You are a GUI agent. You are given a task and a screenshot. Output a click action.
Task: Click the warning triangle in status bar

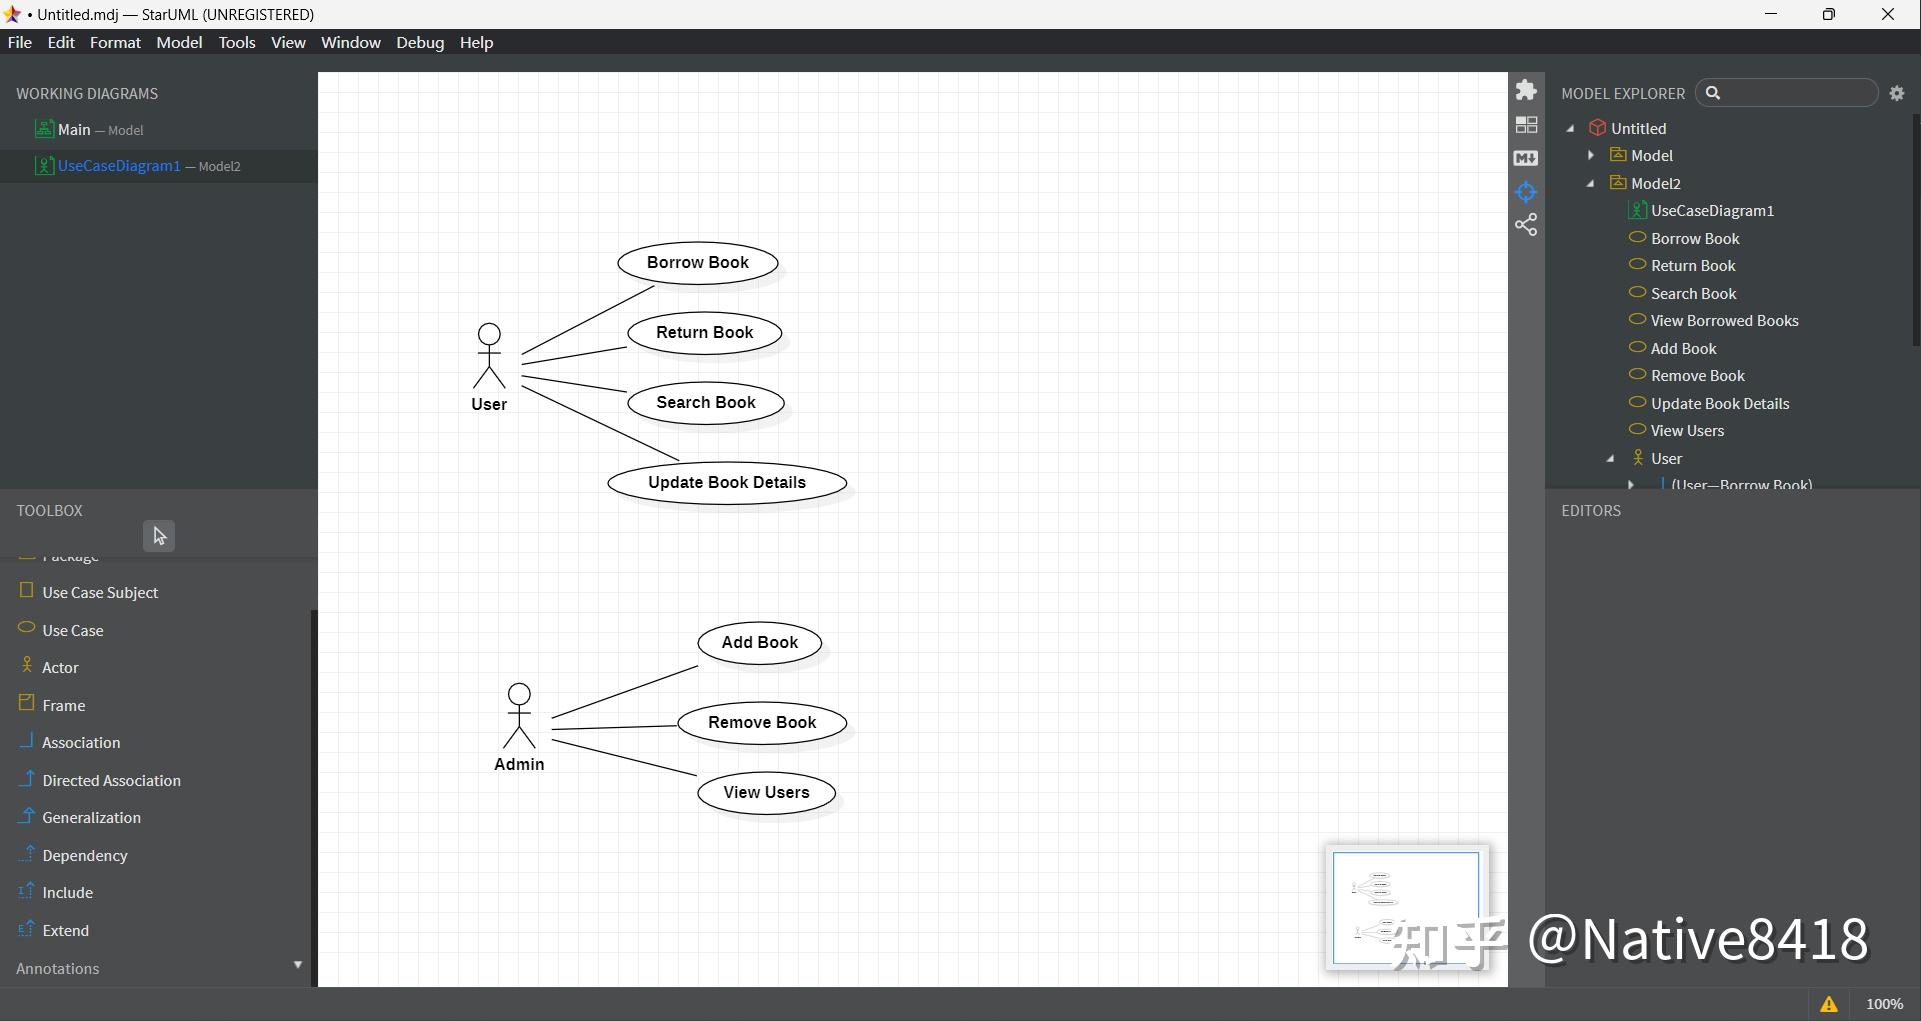(x=1830, y=1004)
